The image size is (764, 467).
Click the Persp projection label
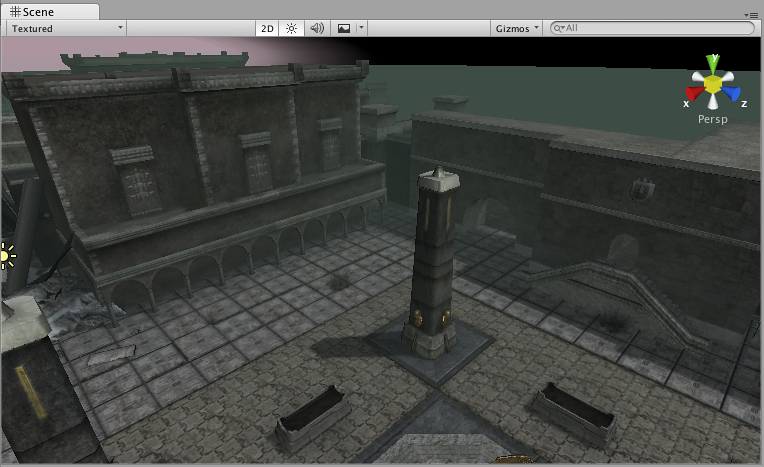click(x=712, y=119)
